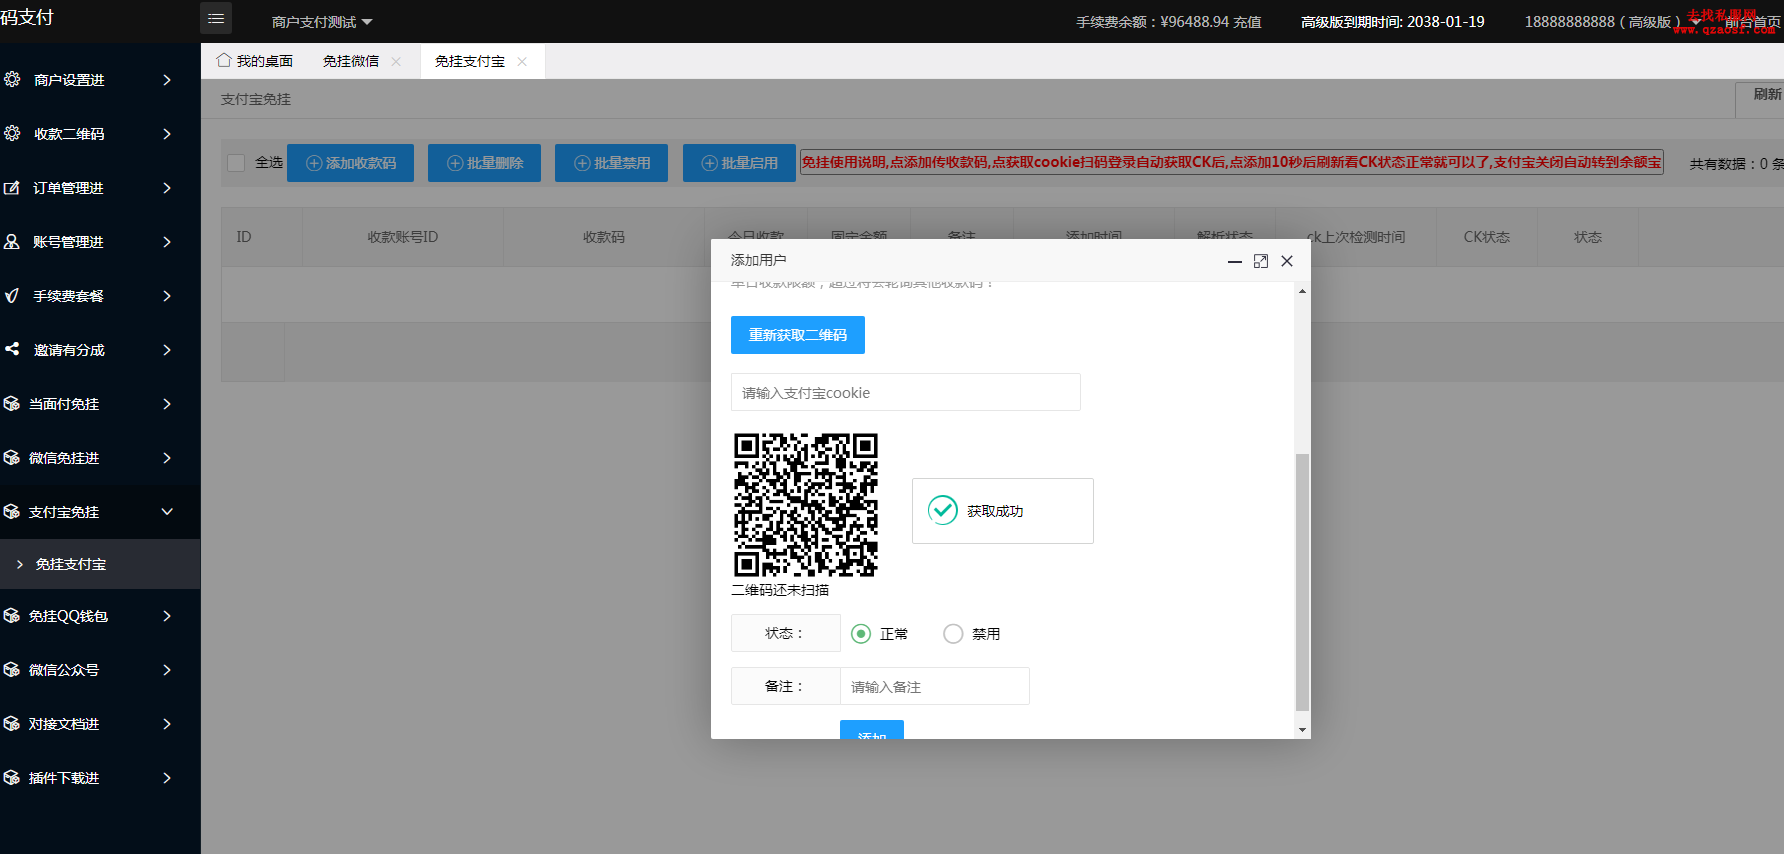Select the 正常 status radio button

861,634
